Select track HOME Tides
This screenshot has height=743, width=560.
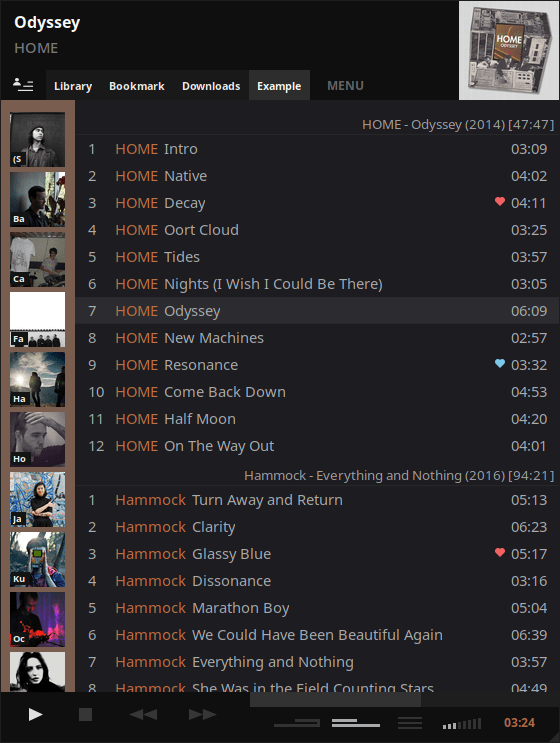[x=317, y=257]
